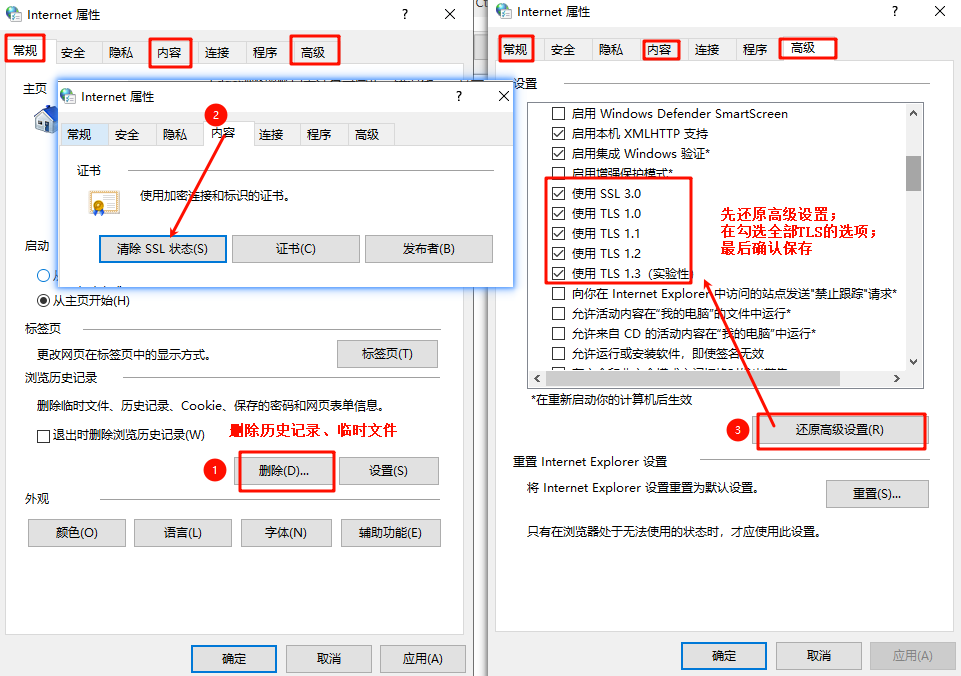Select the 内容 tab in the front dialog
Viewport: 961px width, 676px height.
pyautogui.click(x=223, y=133)
